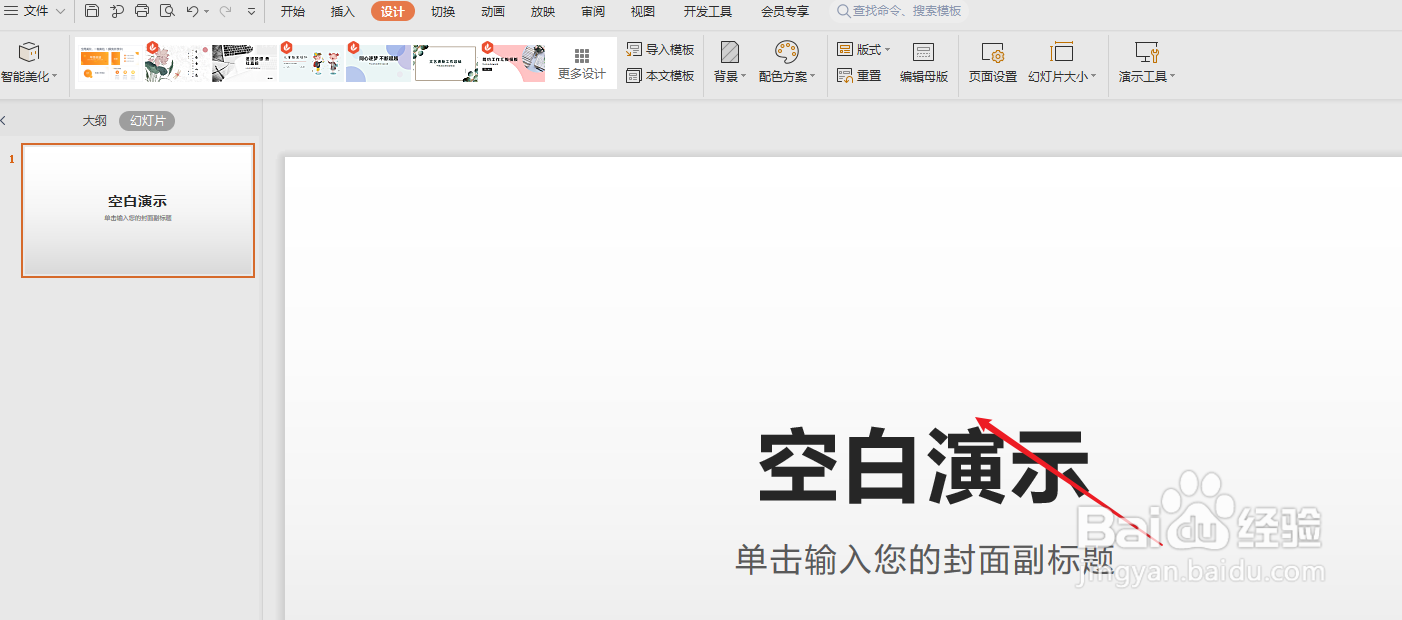The width and height of the screenshot is (1402, 620).
Task: Select the 设计 tab
Action: (x=393, y=12)
